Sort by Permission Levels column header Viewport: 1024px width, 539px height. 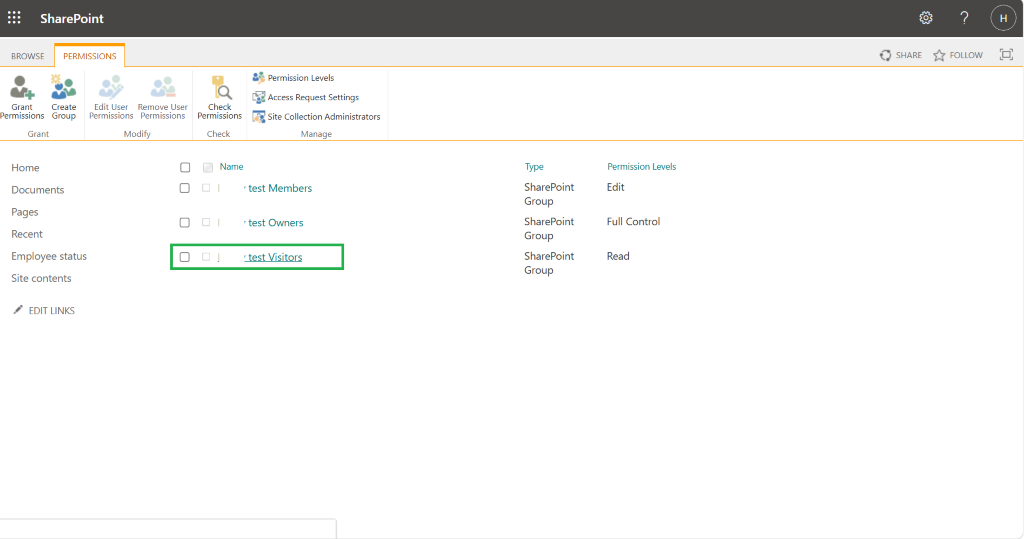click(x=641, y=167)
